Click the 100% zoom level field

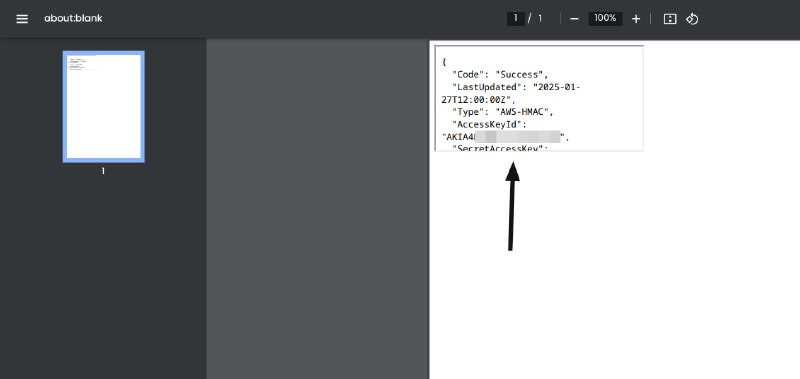[x=605, y=18]
